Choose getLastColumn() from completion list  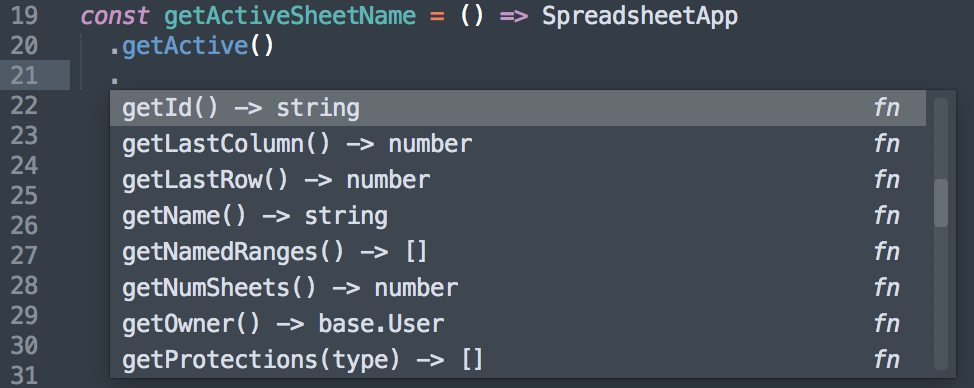point(517,144)
